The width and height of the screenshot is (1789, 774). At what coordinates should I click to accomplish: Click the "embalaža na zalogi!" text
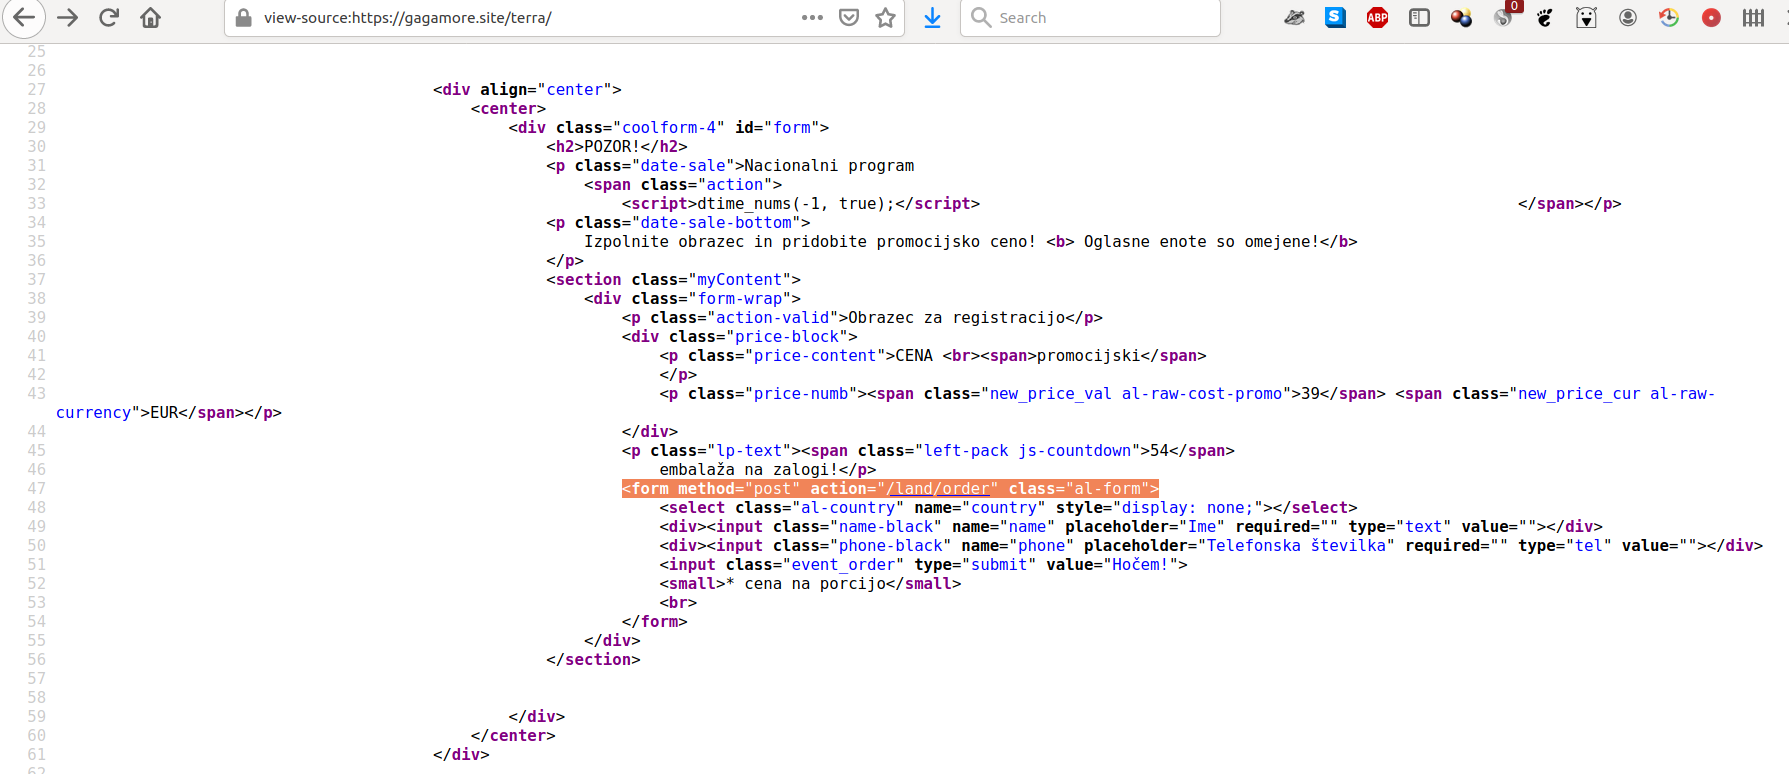(x=749, y=470)
